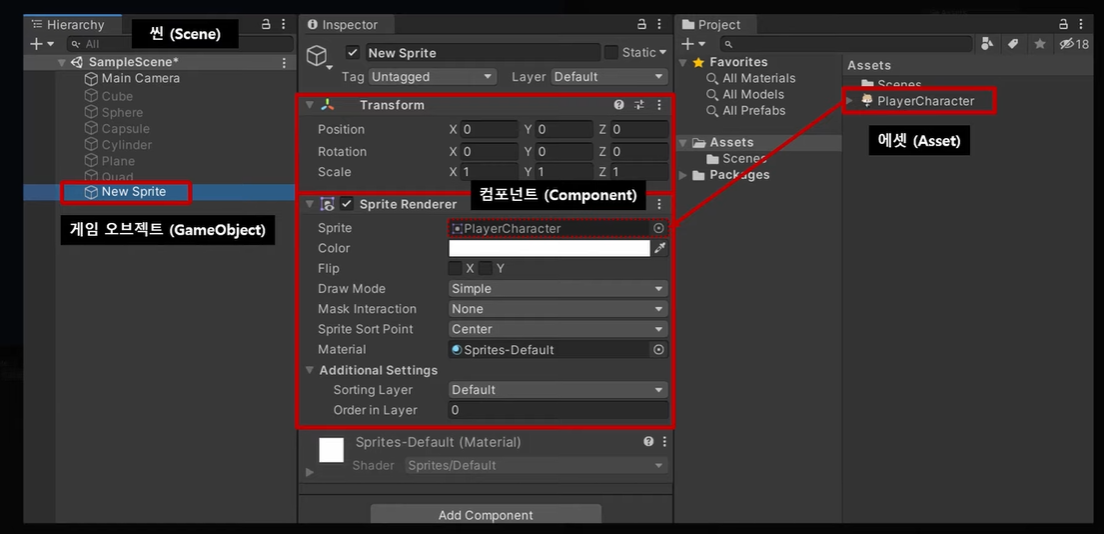
Task: Select Main Camera in Hierarchy
Action: (140, 78)
